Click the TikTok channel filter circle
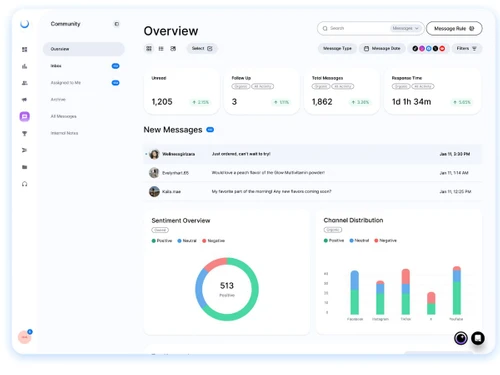This screenshot has width=500, height=375. coord(415,49)
